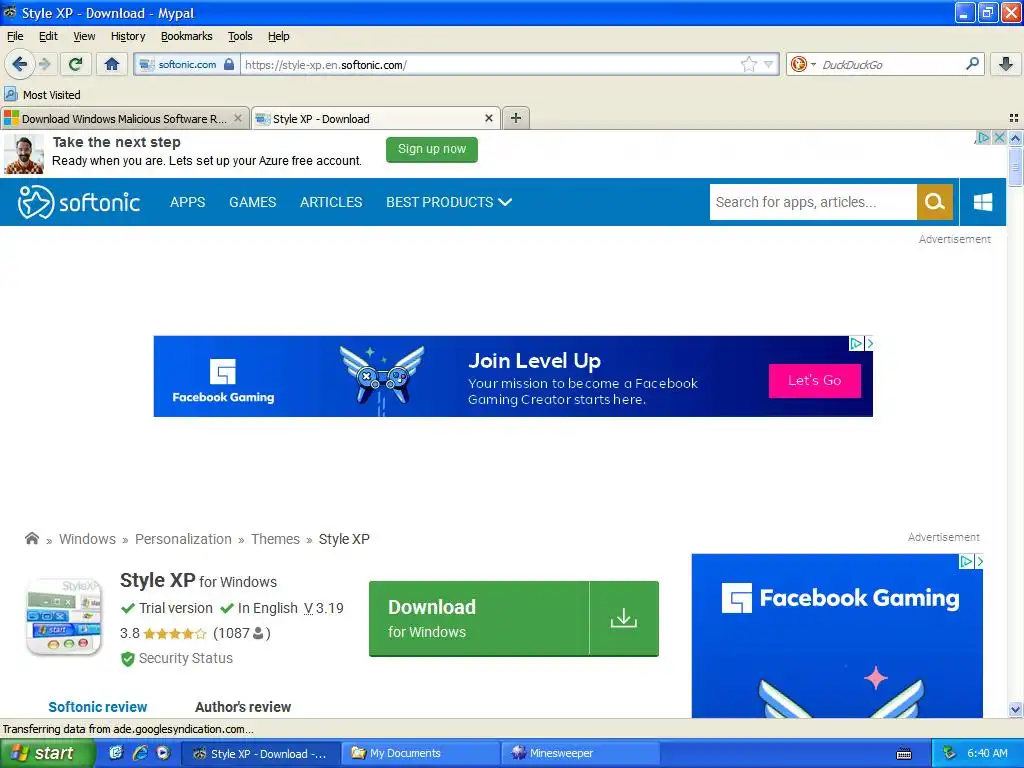Click the list all tabs icon

coord(1014,118)
